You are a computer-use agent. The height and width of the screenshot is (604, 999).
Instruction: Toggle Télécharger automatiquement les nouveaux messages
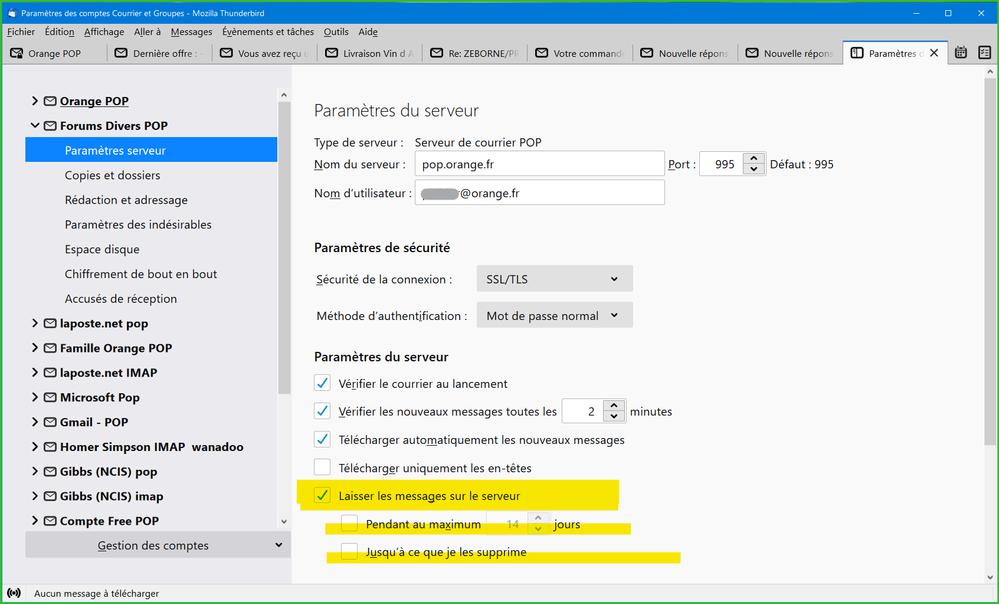(x=322, y=440)
